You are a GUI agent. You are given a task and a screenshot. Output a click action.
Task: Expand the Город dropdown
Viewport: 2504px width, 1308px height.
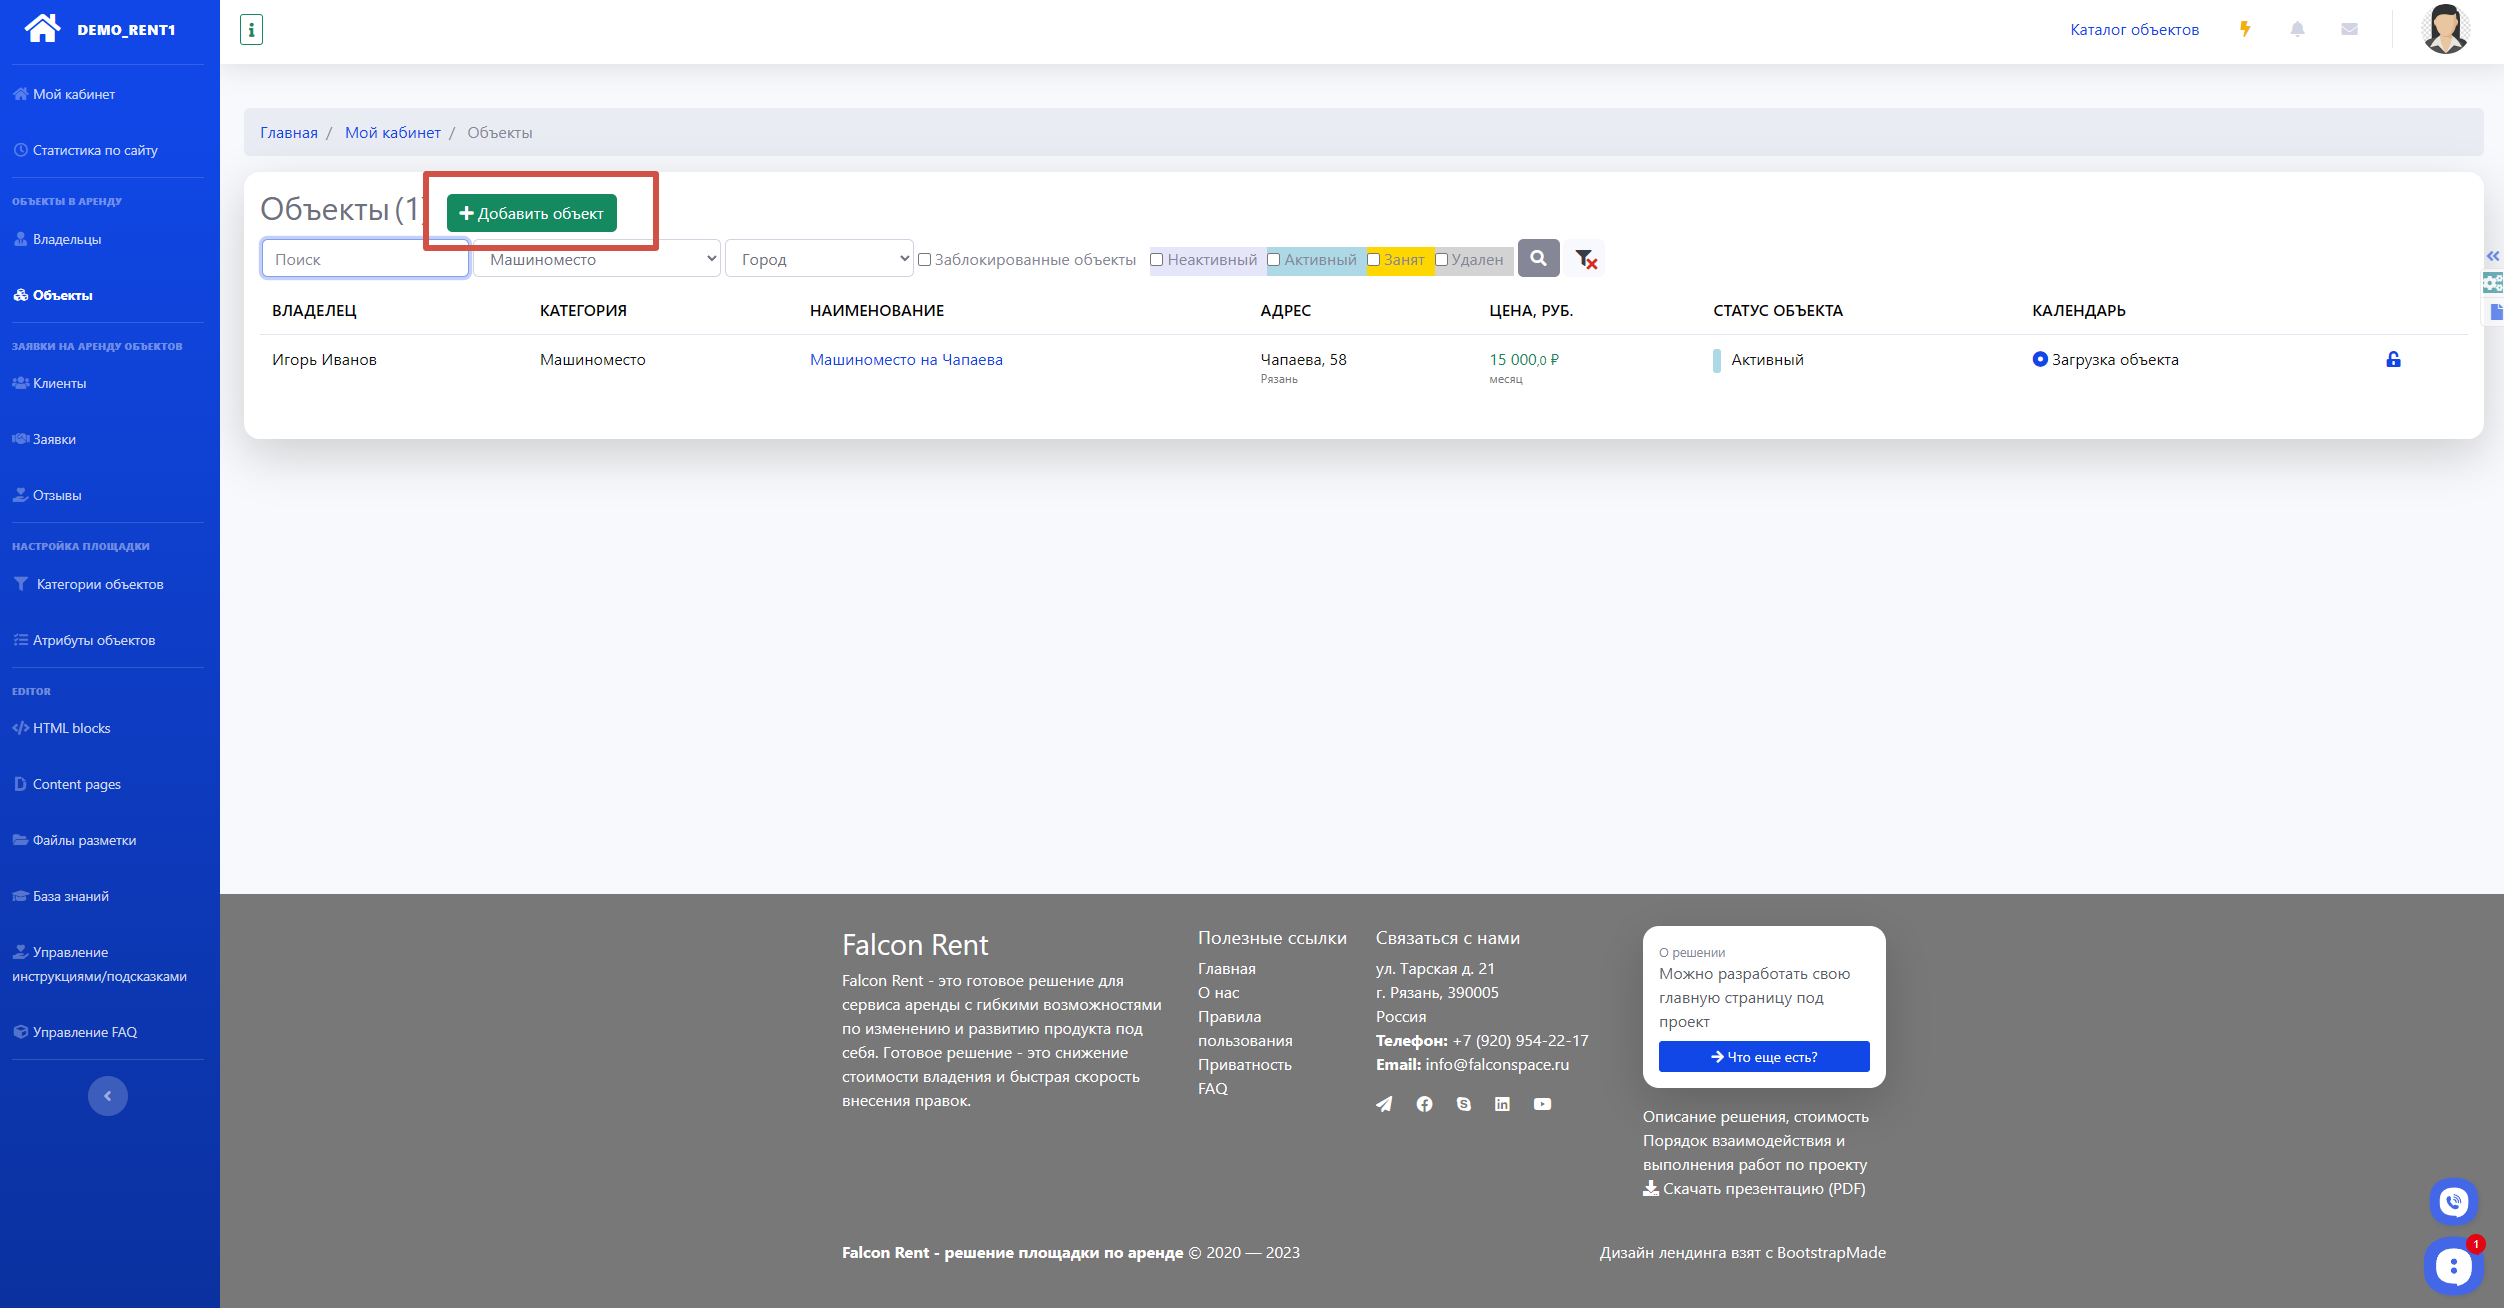pos(819,259)
